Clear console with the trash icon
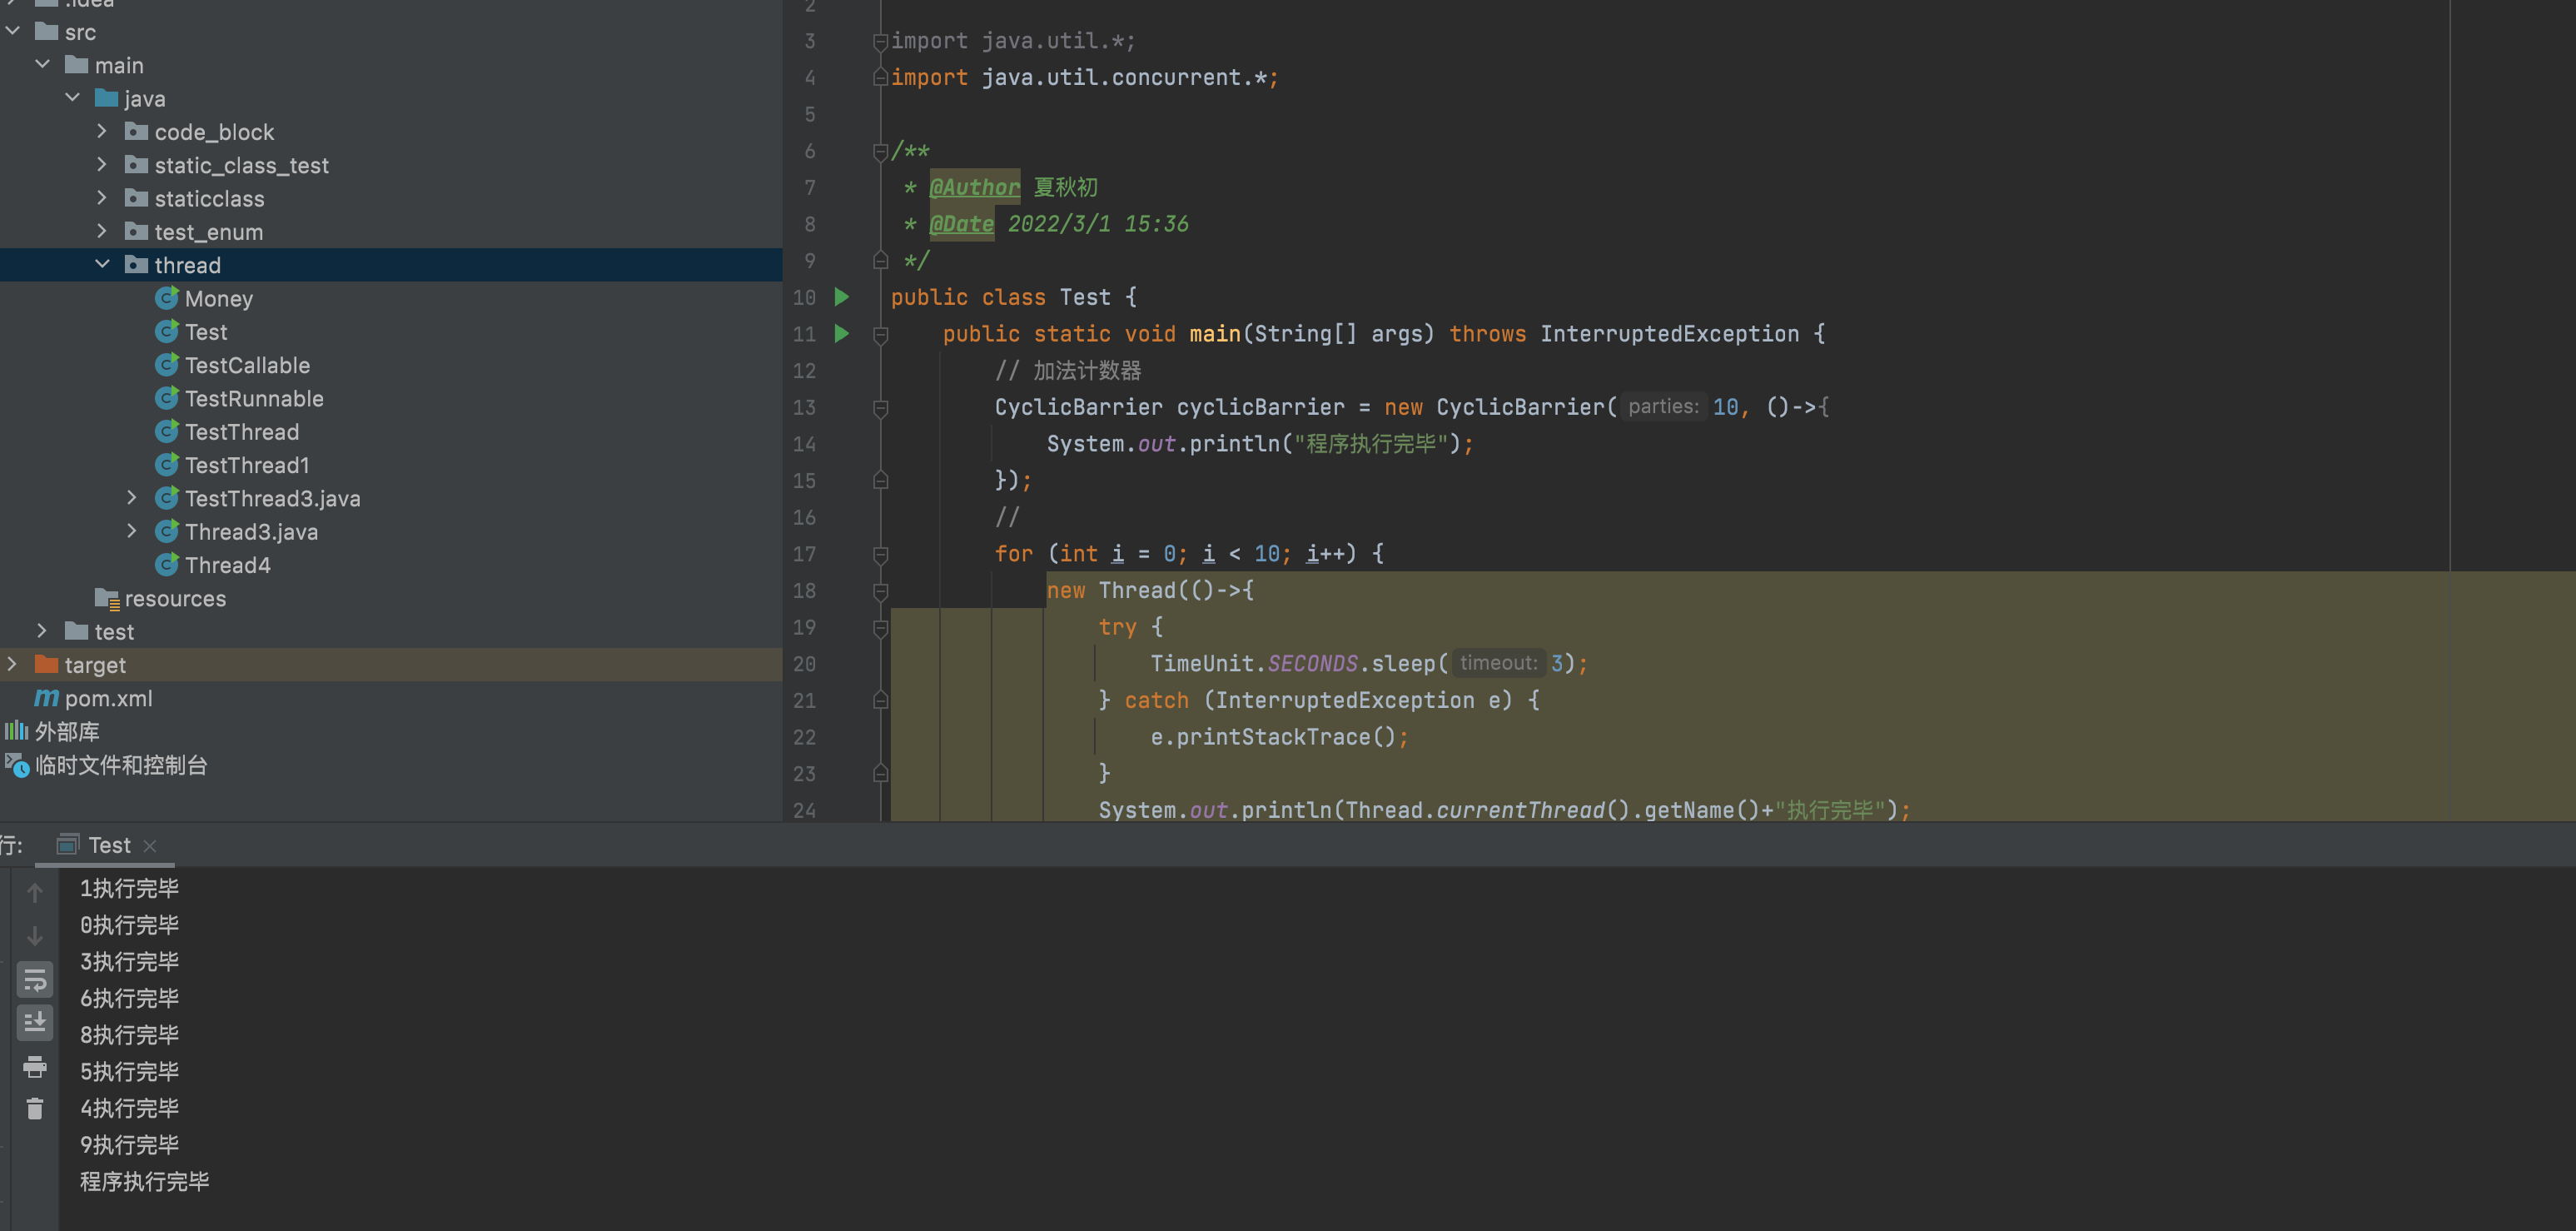 pyautogui.click(x=35, y=1108)
